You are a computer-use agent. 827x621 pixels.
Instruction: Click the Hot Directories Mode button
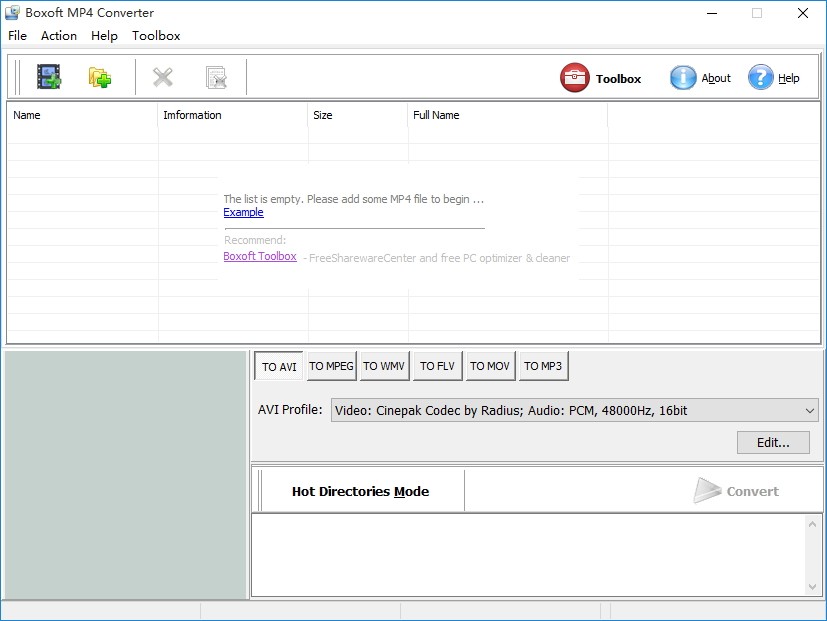coord(361,491)
